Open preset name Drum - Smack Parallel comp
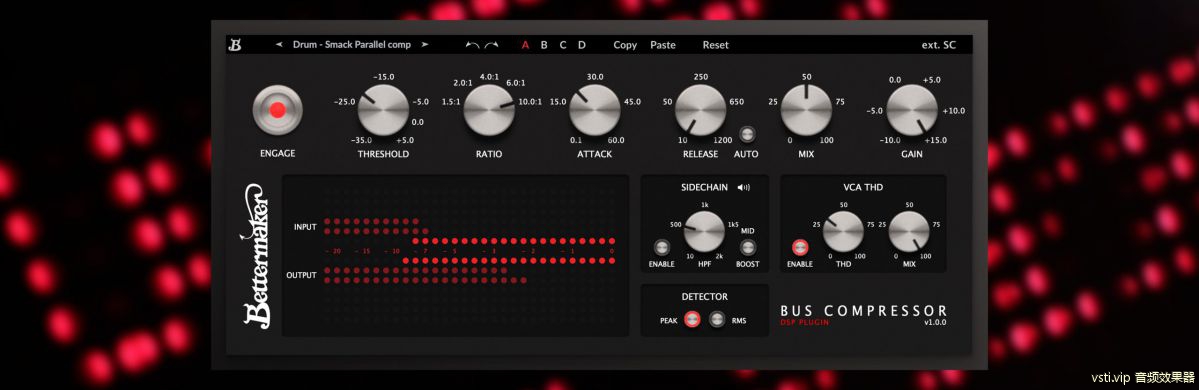 click(x=352, y=44)
